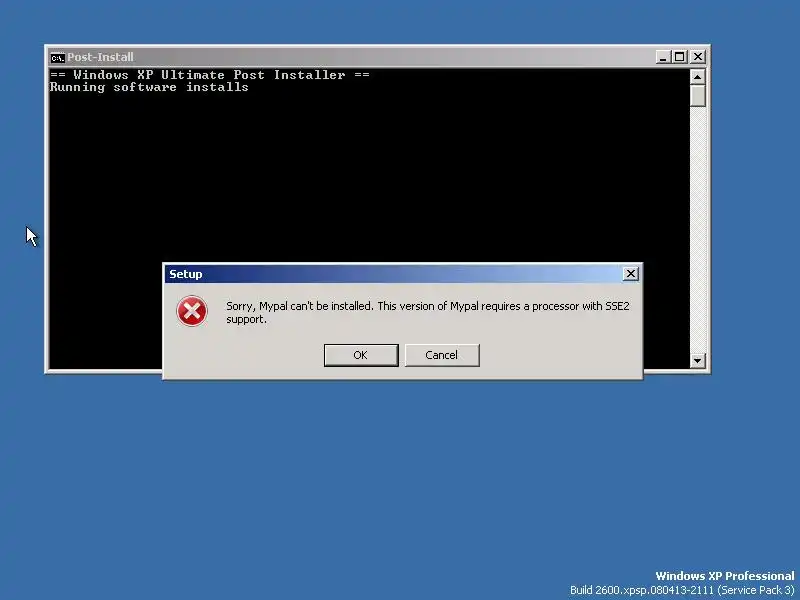Close the Post-Install console window
The image size is (800, 600).
[697, 57]
